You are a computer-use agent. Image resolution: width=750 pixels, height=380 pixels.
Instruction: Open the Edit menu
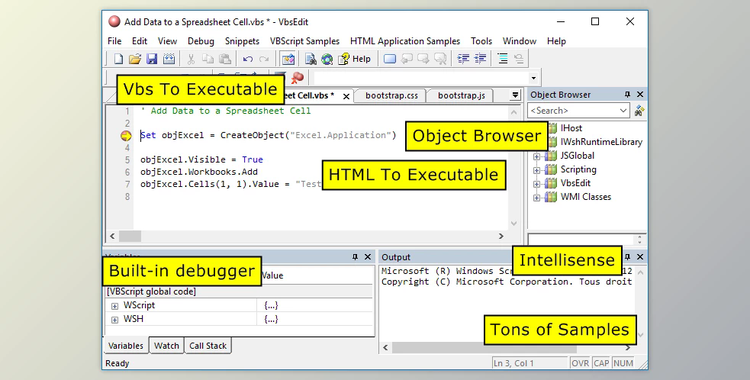[x=140, y=41]
